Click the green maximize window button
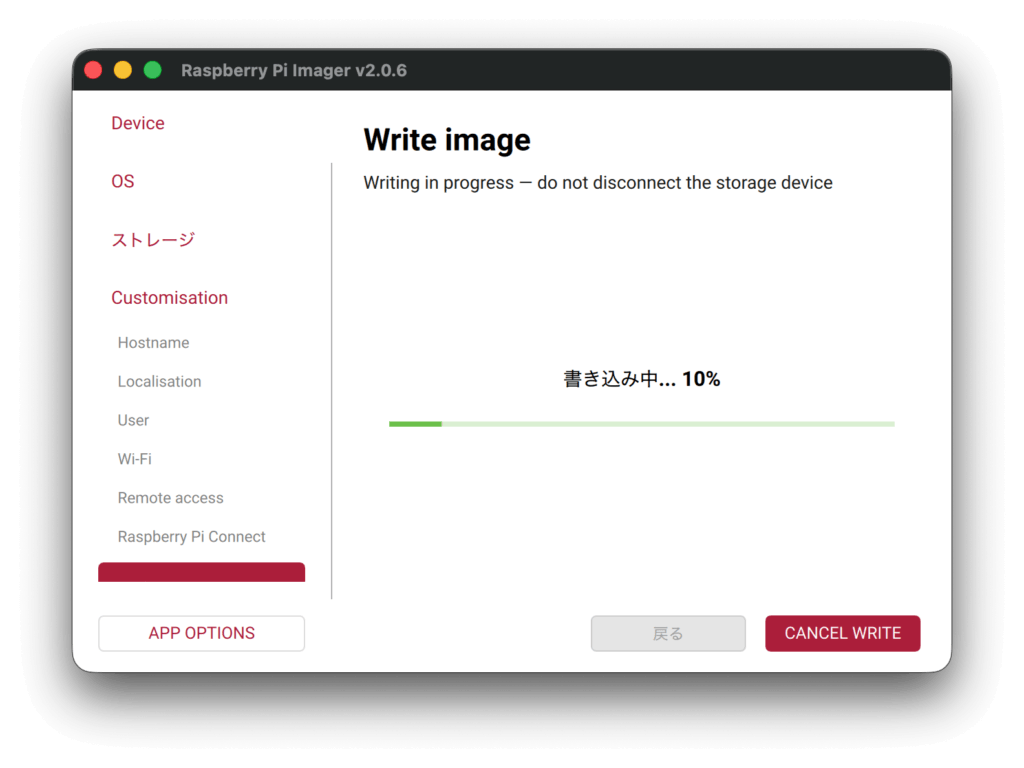This screenshot has height=768, width=1024. (153, 70)
